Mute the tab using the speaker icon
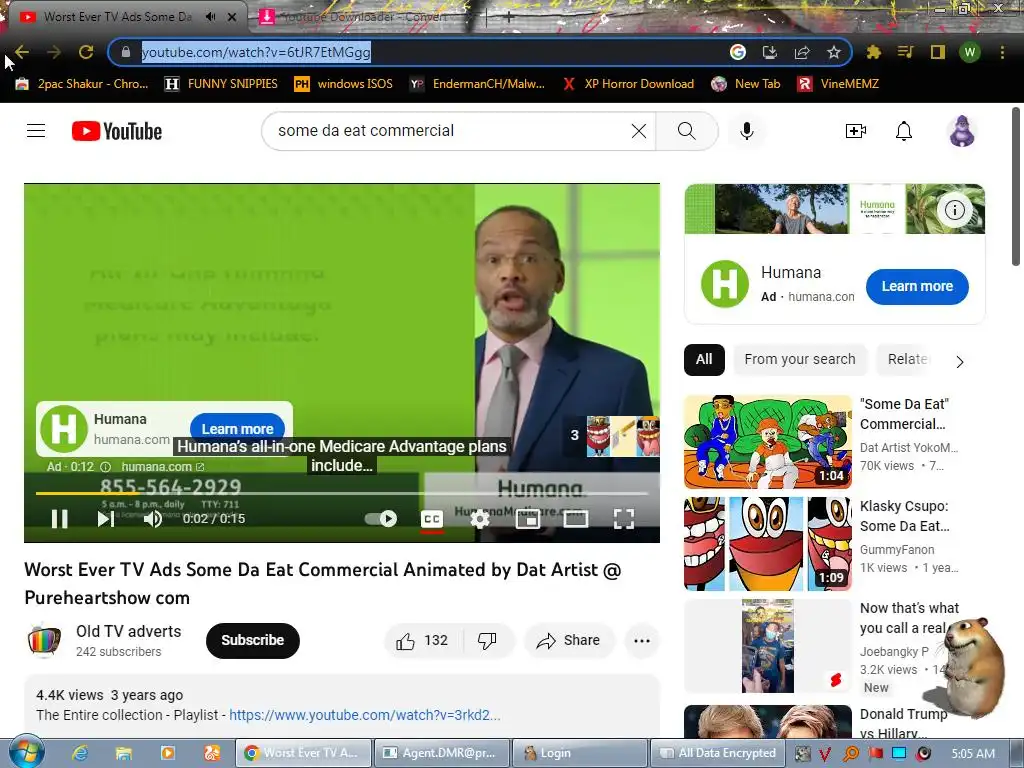The image size is (1024, 768). tap(210, 17)
